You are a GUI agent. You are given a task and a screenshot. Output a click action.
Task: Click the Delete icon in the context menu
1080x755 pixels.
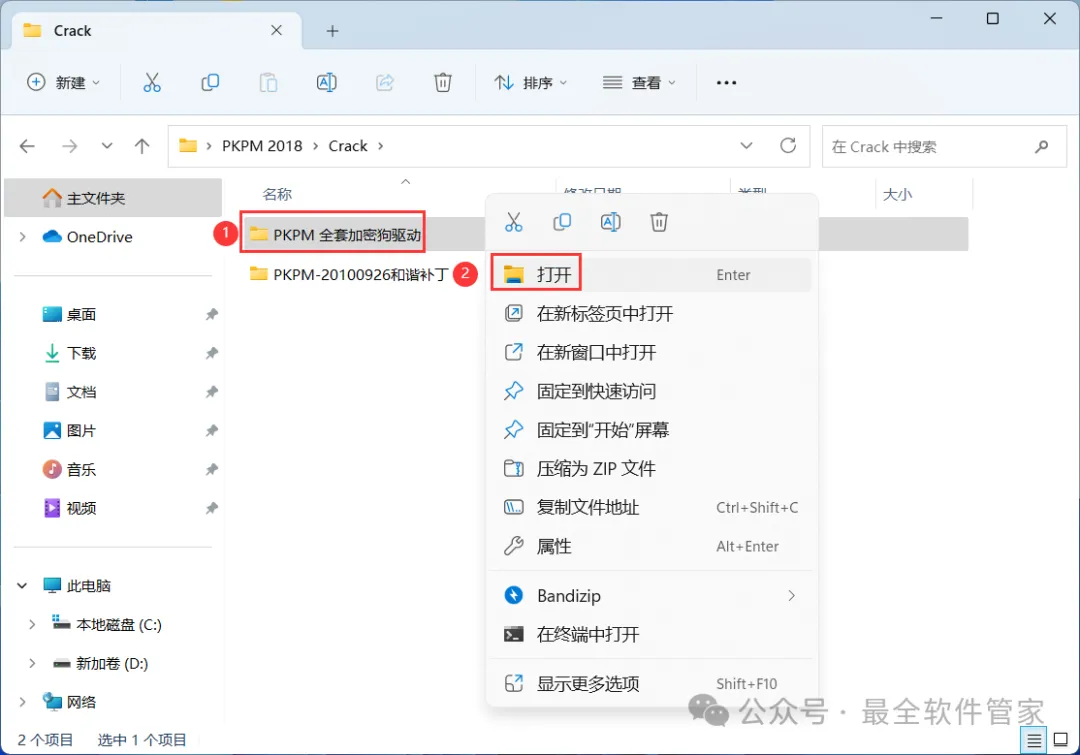[659, 222]
